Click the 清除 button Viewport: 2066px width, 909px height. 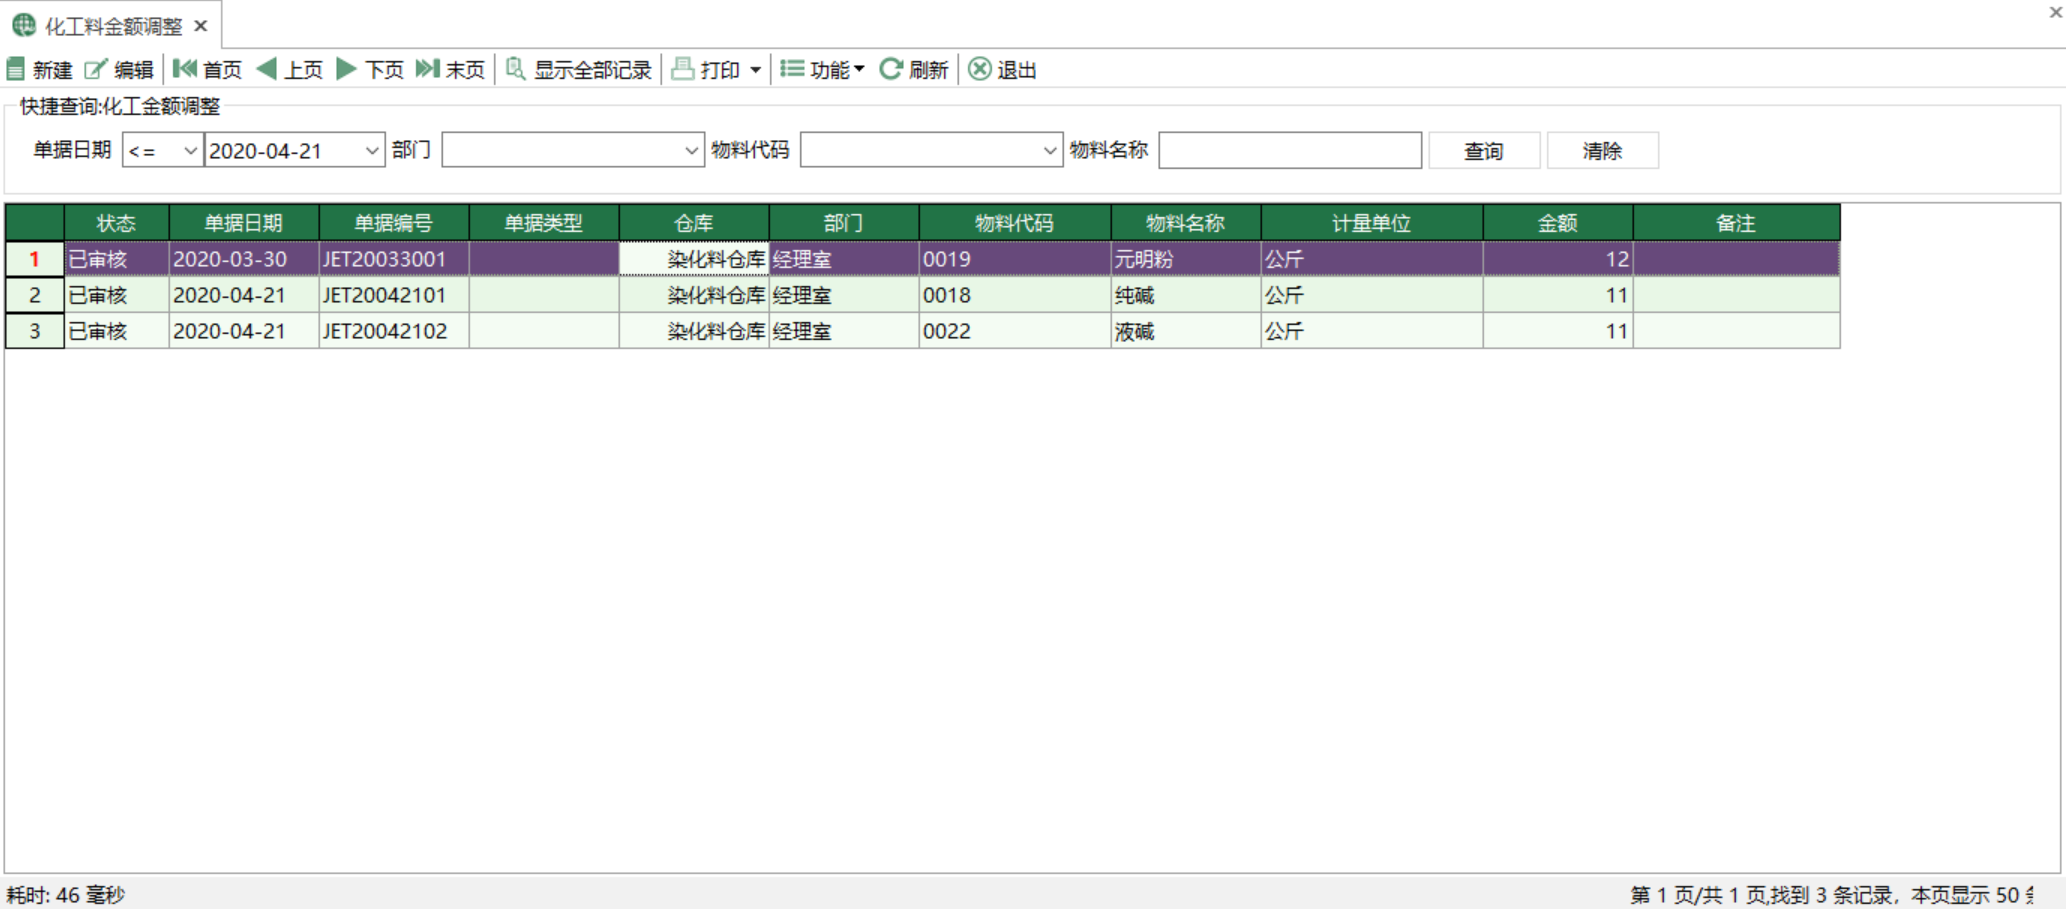1603,150
